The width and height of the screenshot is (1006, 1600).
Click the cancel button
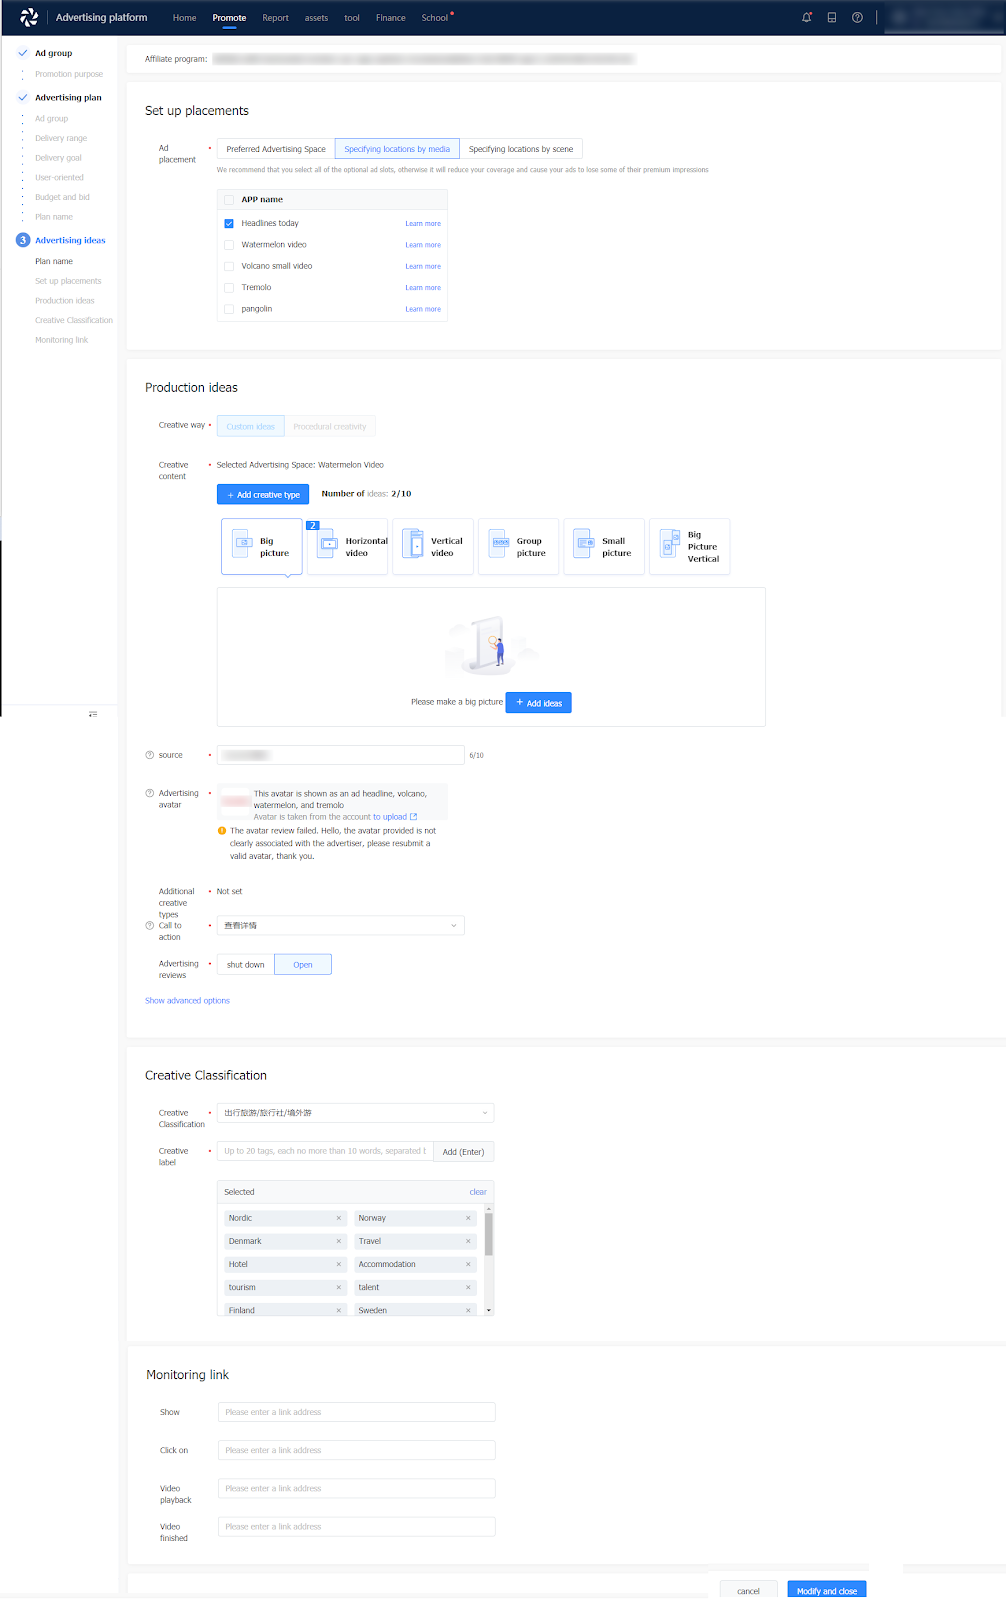click(x=748, y=1590)
